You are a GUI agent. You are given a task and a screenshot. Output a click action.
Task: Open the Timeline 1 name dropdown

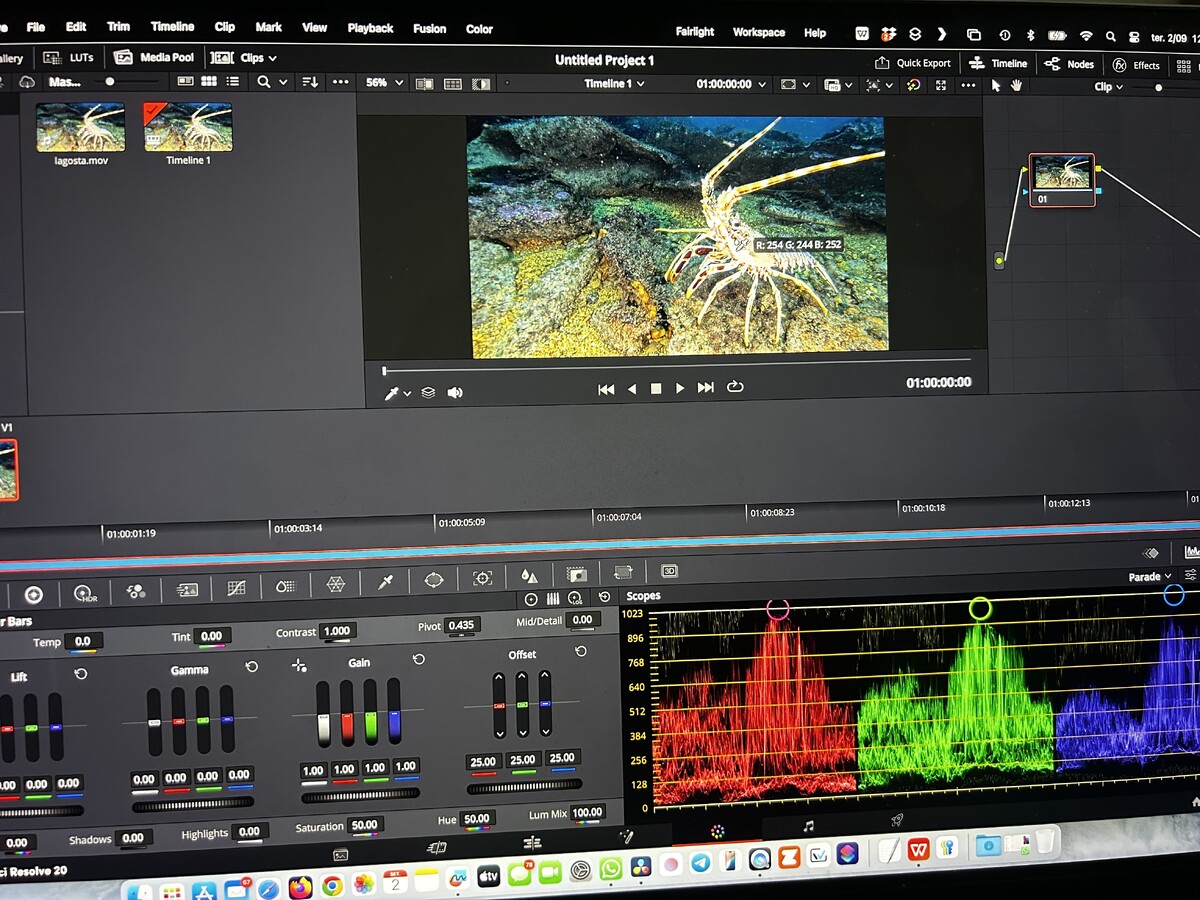click(x=614, y=84)
